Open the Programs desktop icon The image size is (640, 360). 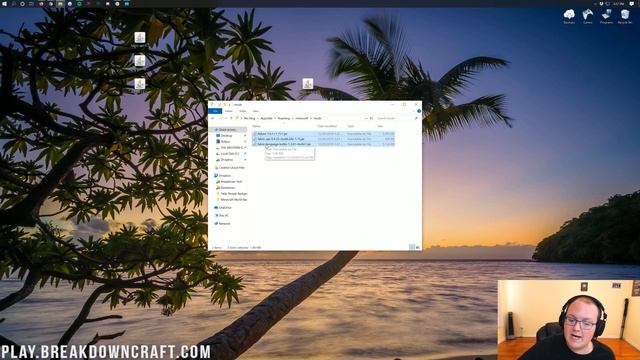606,16
